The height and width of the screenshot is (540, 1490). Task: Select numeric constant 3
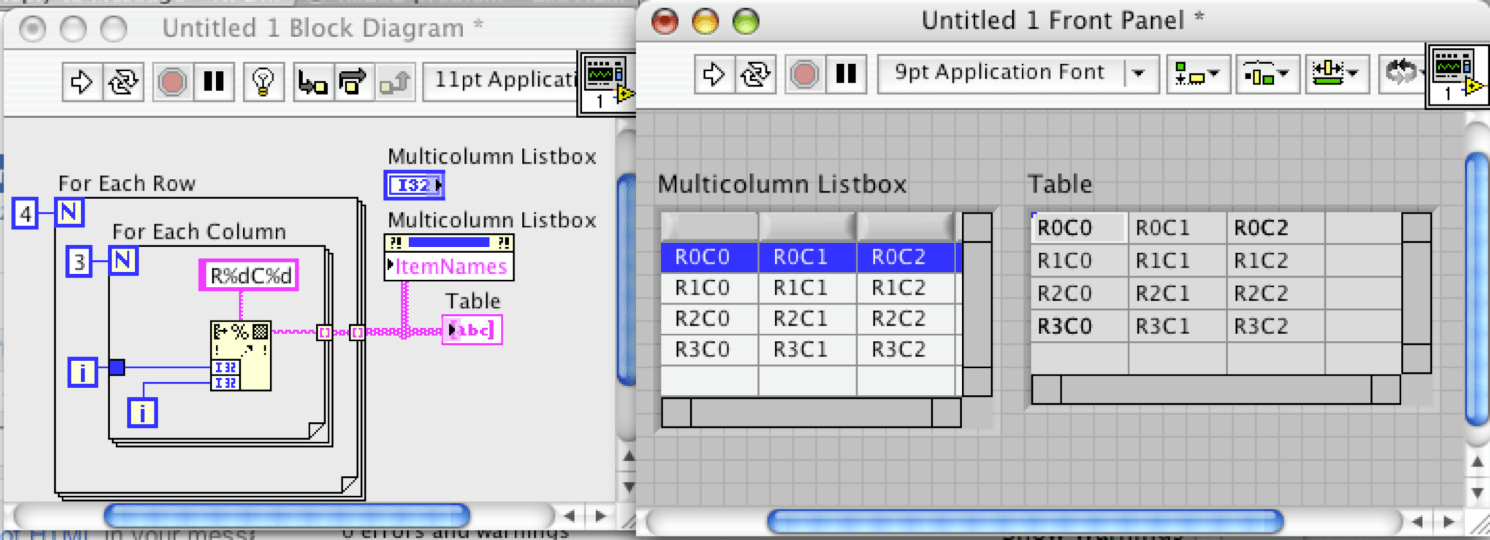[79, 261]
